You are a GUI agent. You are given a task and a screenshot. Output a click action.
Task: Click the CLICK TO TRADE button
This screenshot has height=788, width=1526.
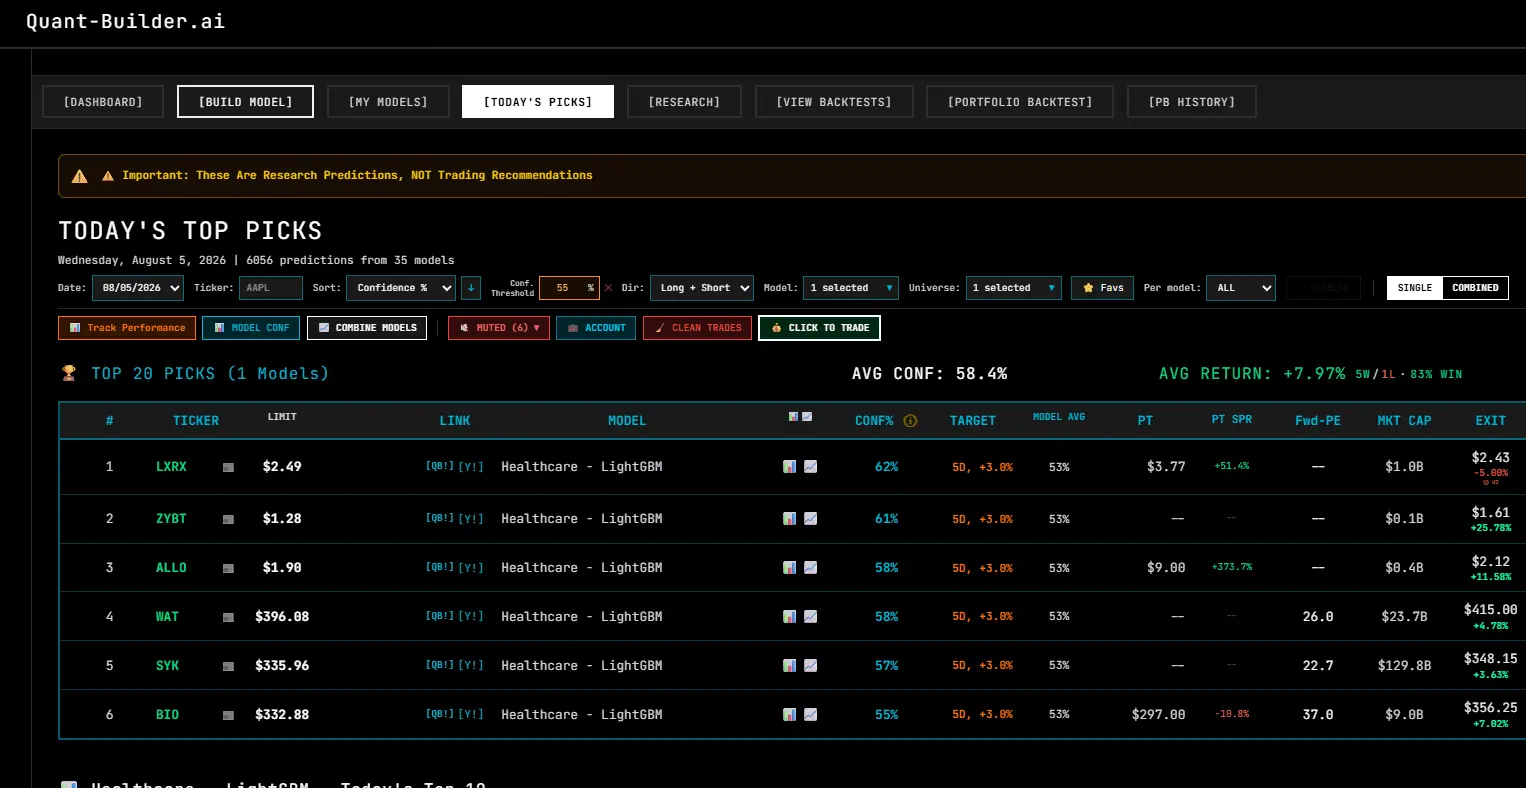pyautogui.click(x=819, y=328)
